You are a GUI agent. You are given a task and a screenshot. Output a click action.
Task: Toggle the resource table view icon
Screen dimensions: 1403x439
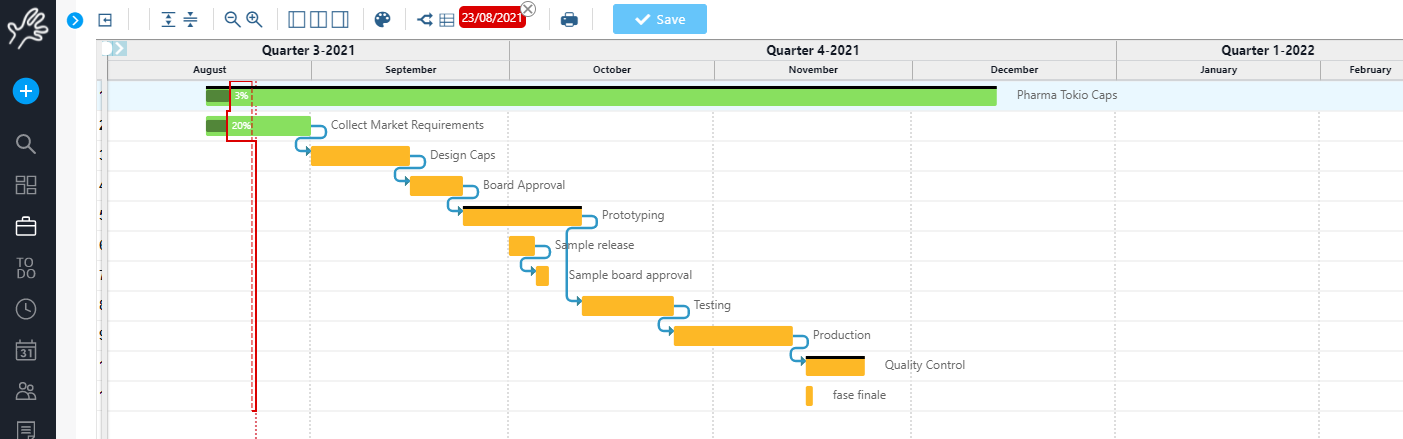[447, 19]
